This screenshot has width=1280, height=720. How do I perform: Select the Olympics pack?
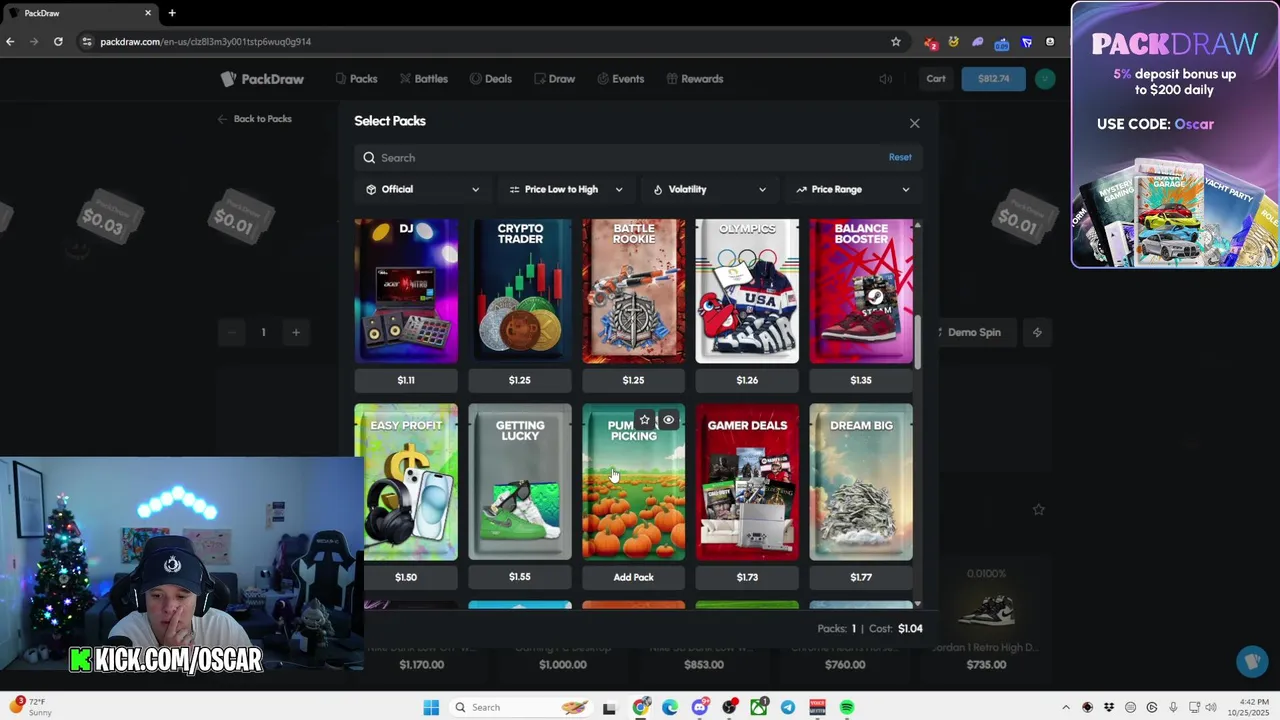747,291
